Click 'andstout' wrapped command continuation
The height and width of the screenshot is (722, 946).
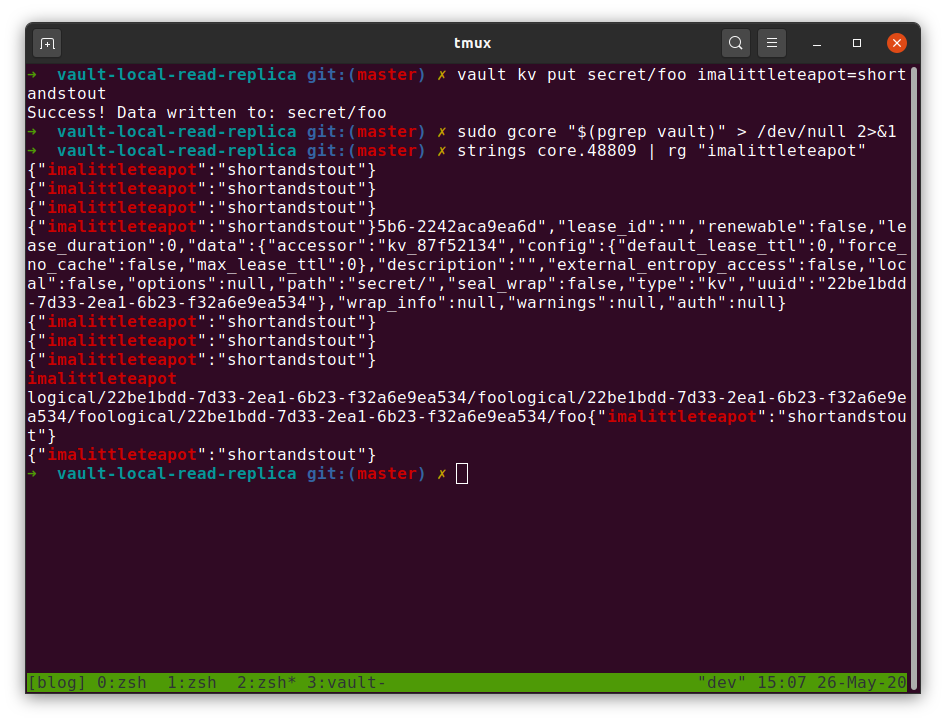66,93
